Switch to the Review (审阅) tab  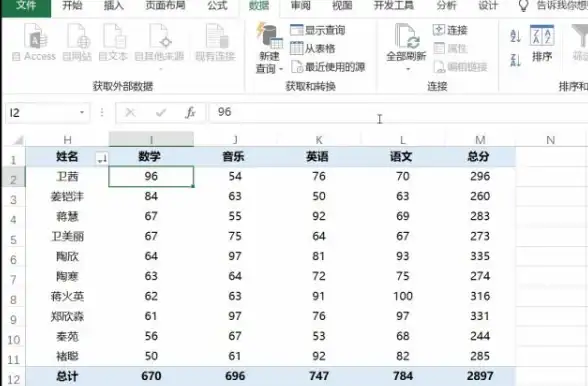tap(301, 5)
